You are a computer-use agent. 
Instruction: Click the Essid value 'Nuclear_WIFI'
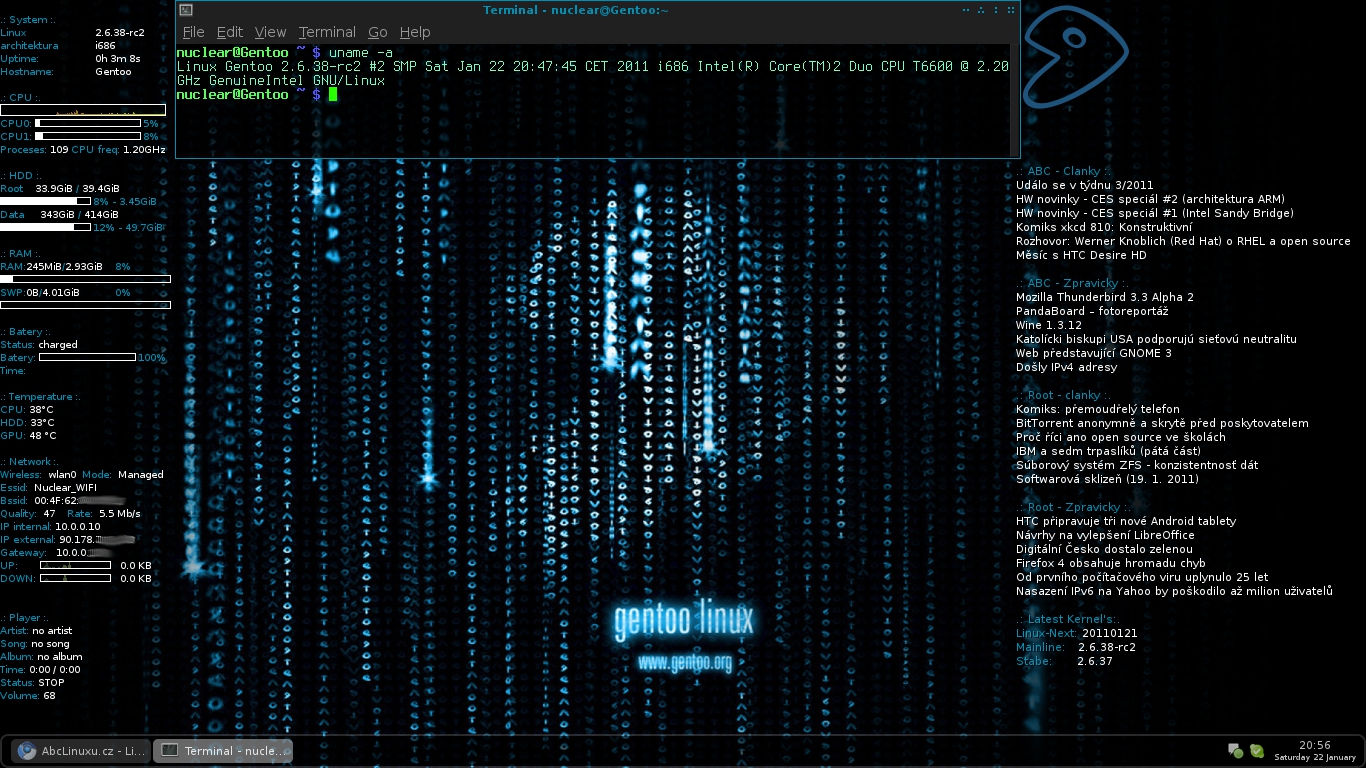pos(66,487)
